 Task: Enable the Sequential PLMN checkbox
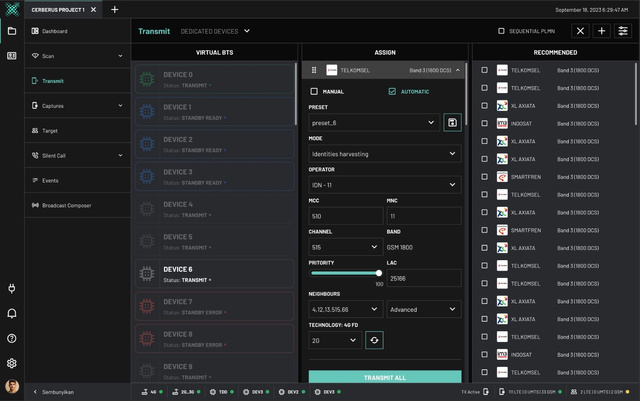tap(501, 31)
